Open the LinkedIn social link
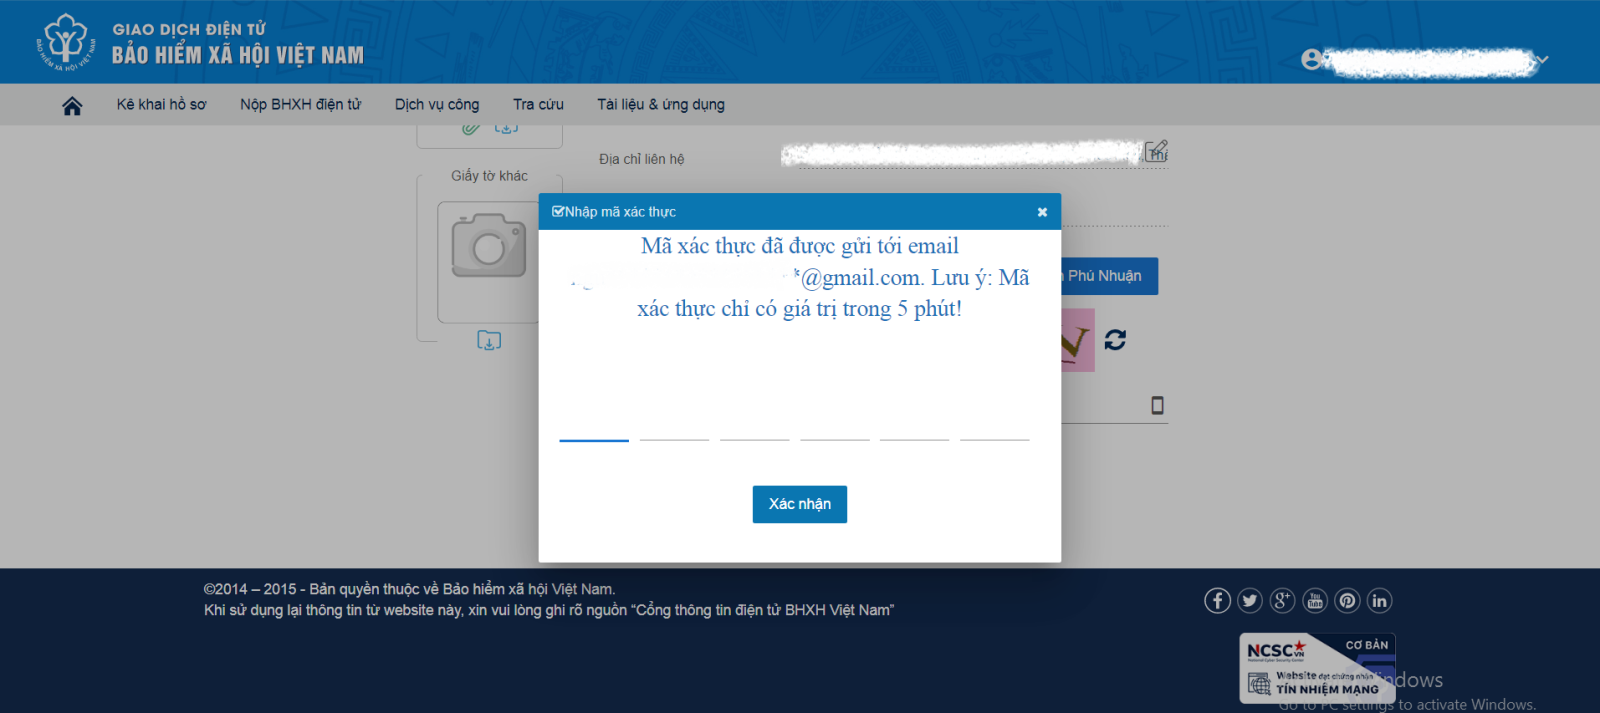This screenshot has height=713, width=1600. tap(1380, 600)
